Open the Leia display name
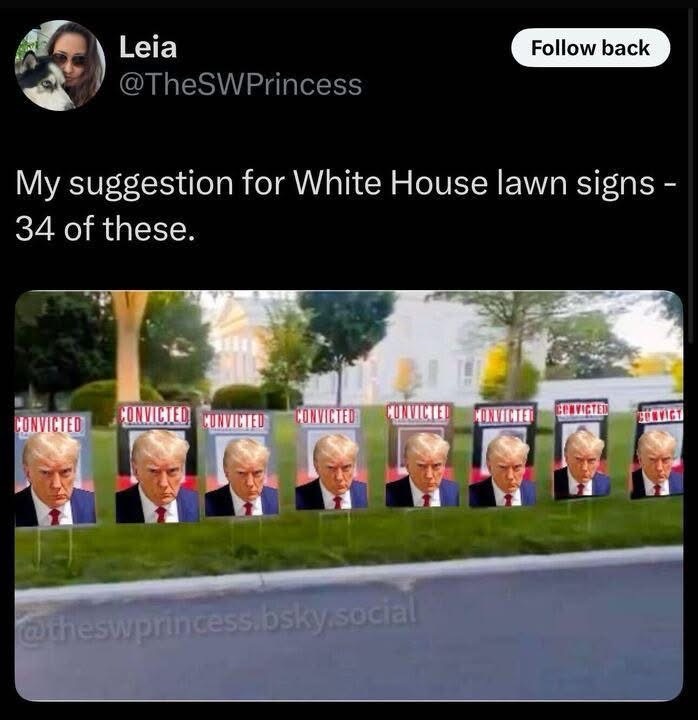Screen dimensions: 698x720 (x=148, y=47)
